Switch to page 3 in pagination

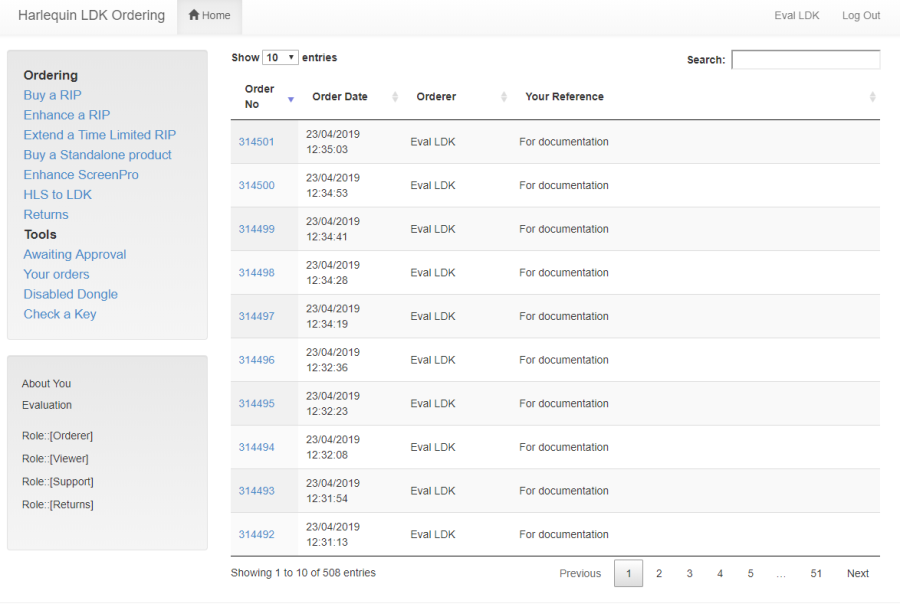[x=689, y=574]
